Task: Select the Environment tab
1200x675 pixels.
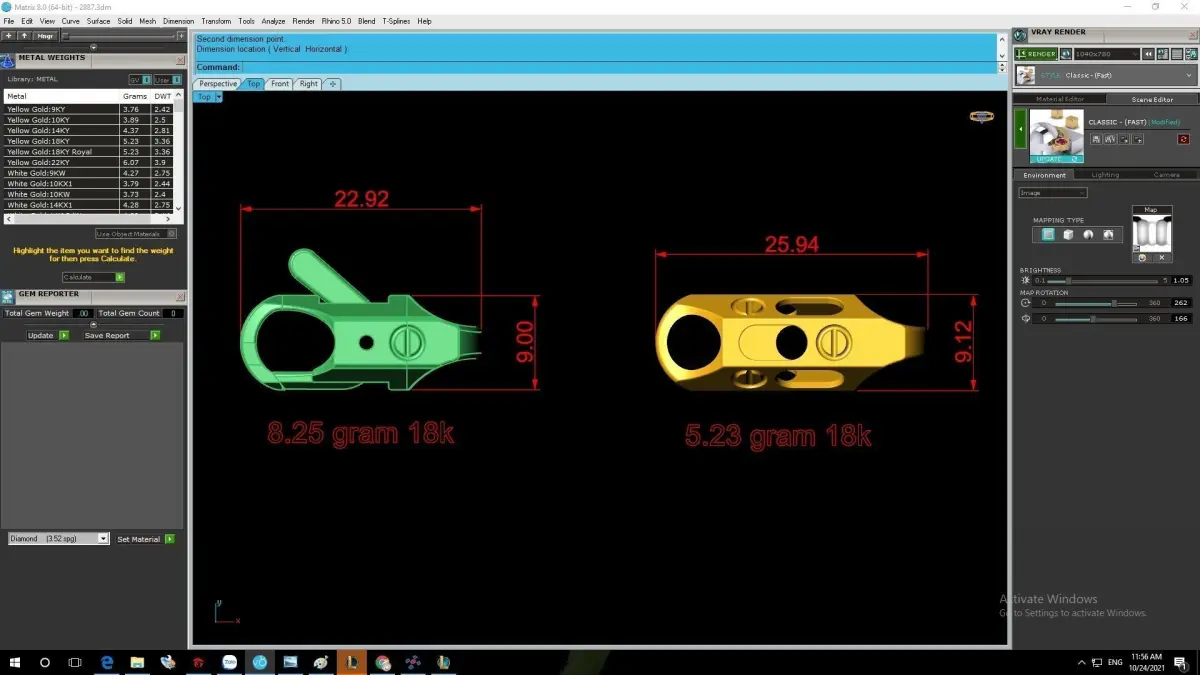Action: pyautogui.click(x=1044, y=175)
